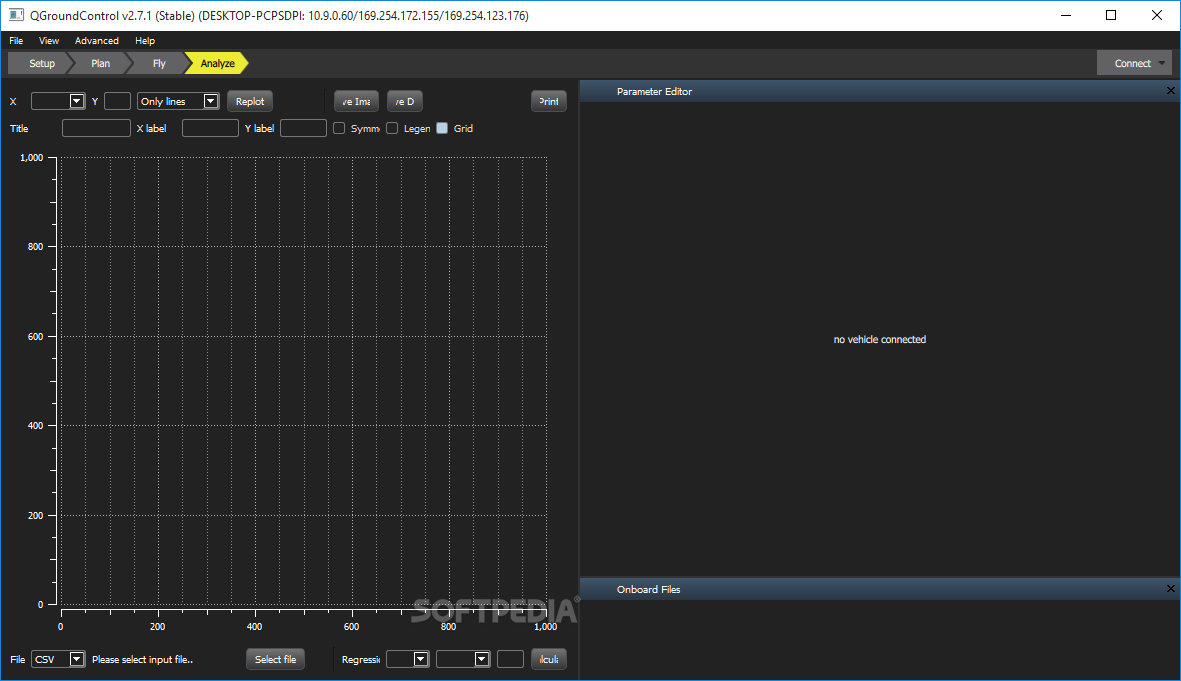Maximize the QGroundControl window
The width and height of the screenshot is (1181, 681).
coord(1111,15)
